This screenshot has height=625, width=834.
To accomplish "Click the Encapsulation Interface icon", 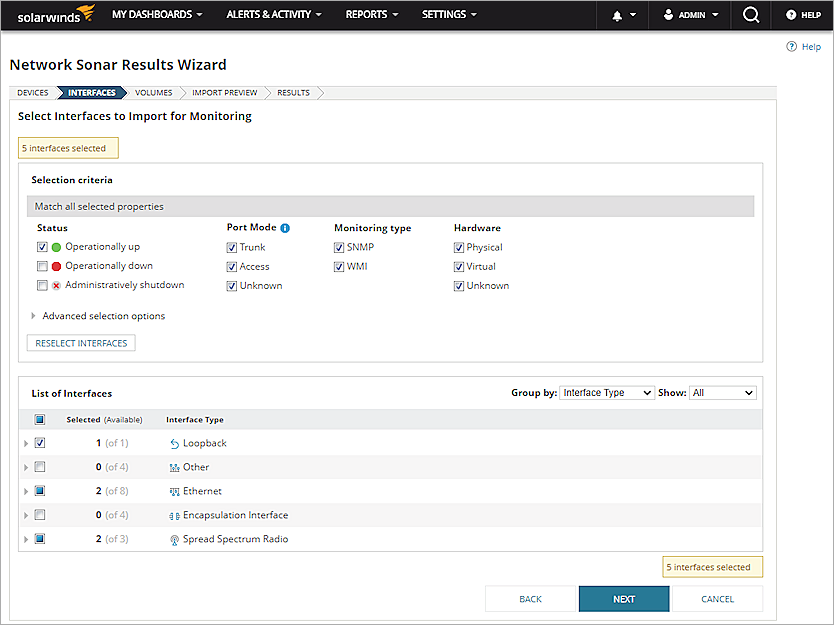I will (176, 514).
